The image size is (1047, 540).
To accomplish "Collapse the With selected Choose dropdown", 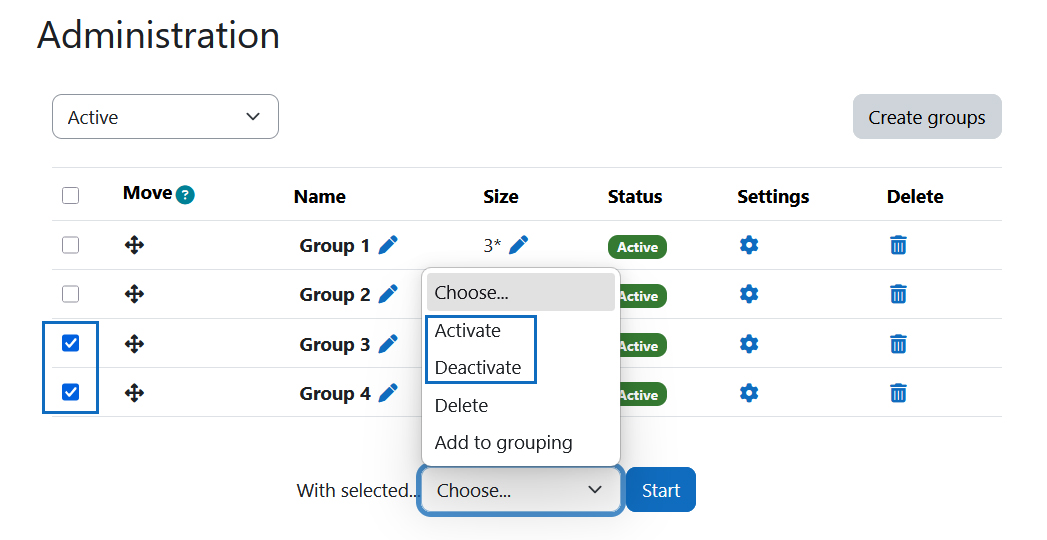I will click(521, 491).
